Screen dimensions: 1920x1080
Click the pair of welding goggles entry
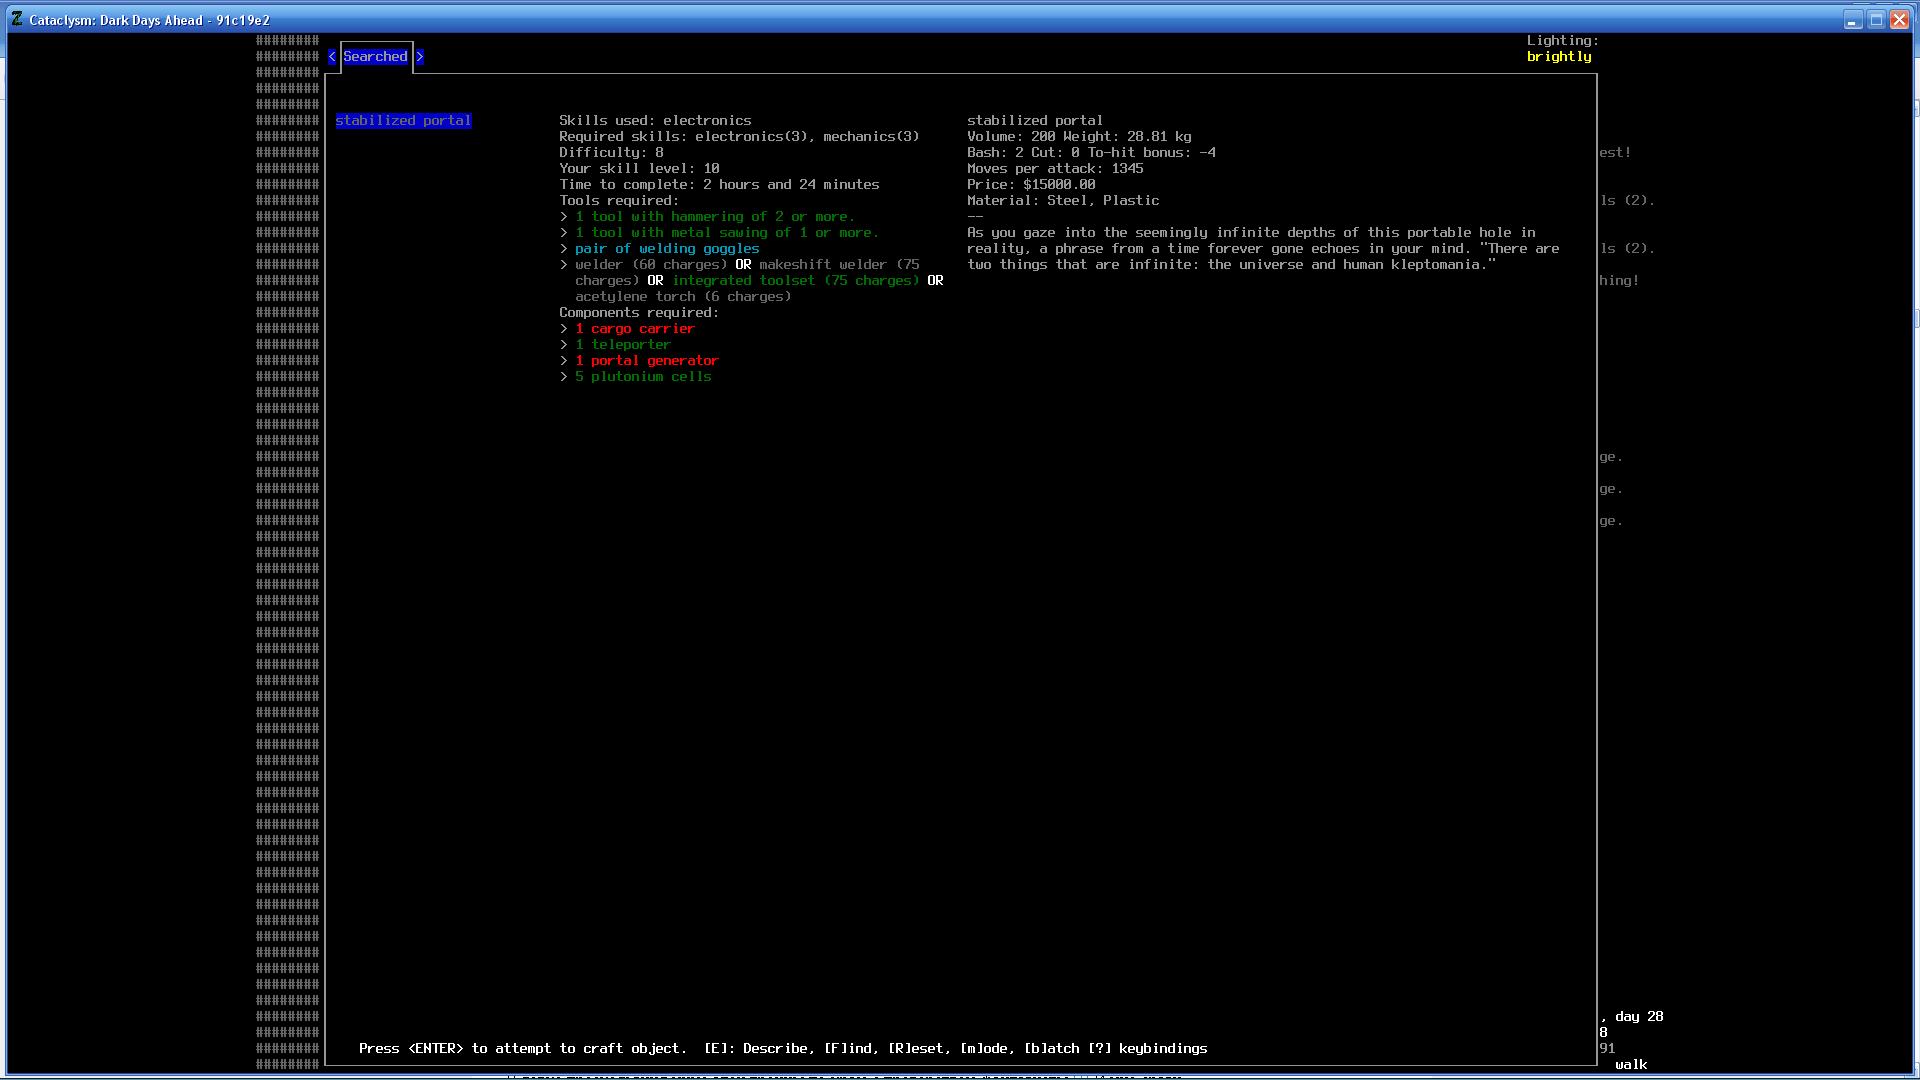666,249
